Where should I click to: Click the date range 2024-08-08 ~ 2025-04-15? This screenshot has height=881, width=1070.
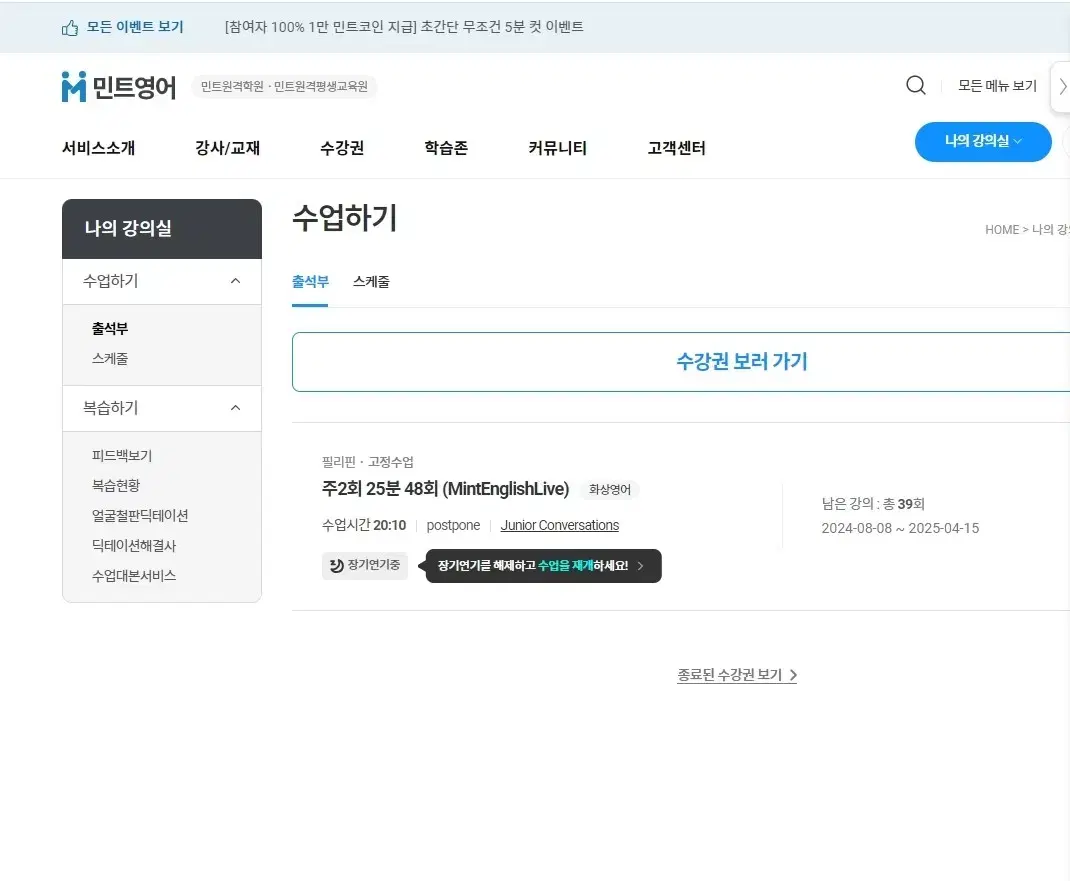[900, 528]
